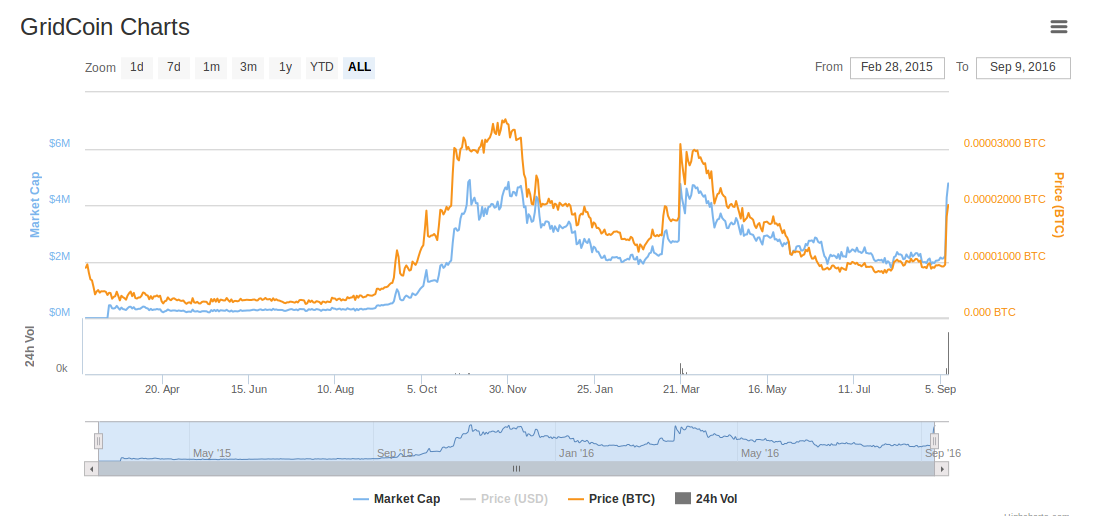Screen dimensions: 1107x516
Task: Click the Price (BTC) vertical axis title
Action: coord(1058,205)
